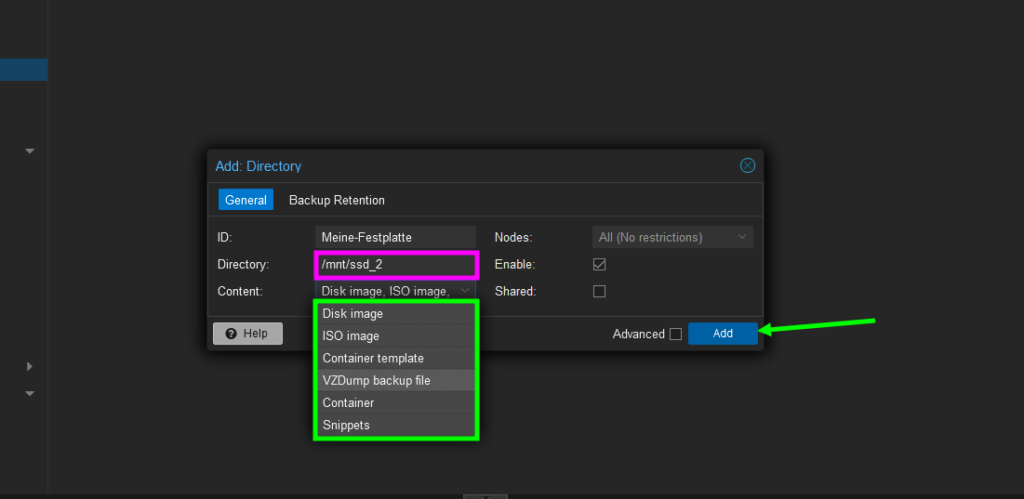The image size is (1024, 499).
Task: Expand the right-pointing arrow in left sidebar
Action: (30, 367)
